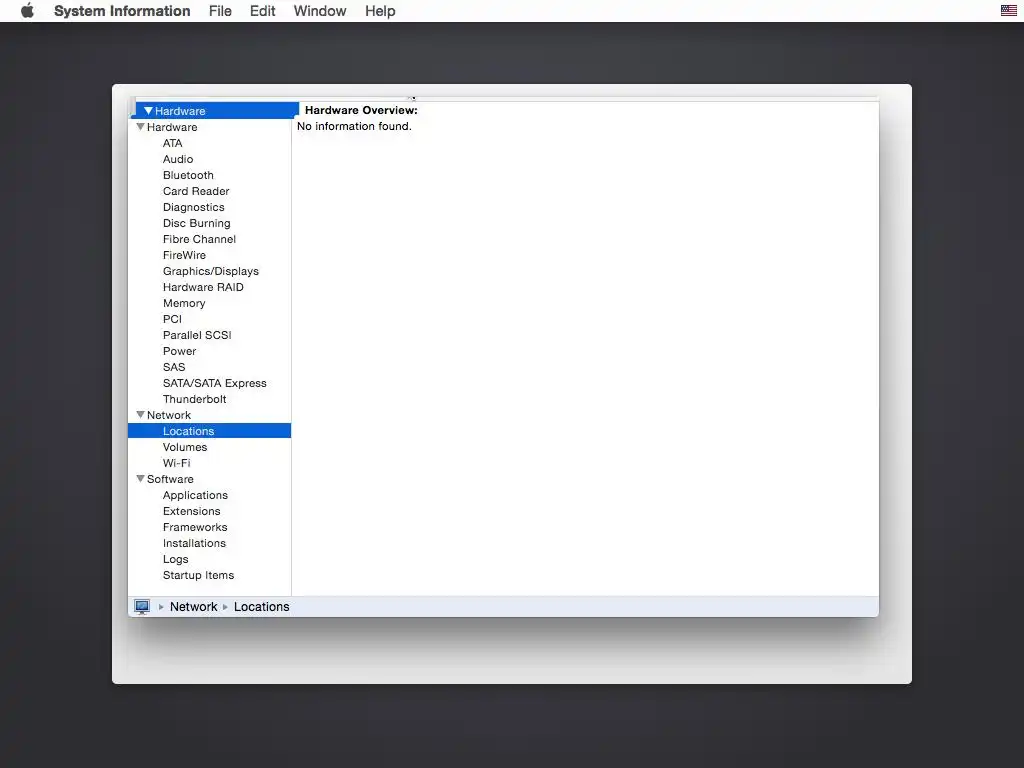Select Parallel SCSI in the sidebar
Image resolution: width=1024 pixels, height=768 pixels.
197,335
